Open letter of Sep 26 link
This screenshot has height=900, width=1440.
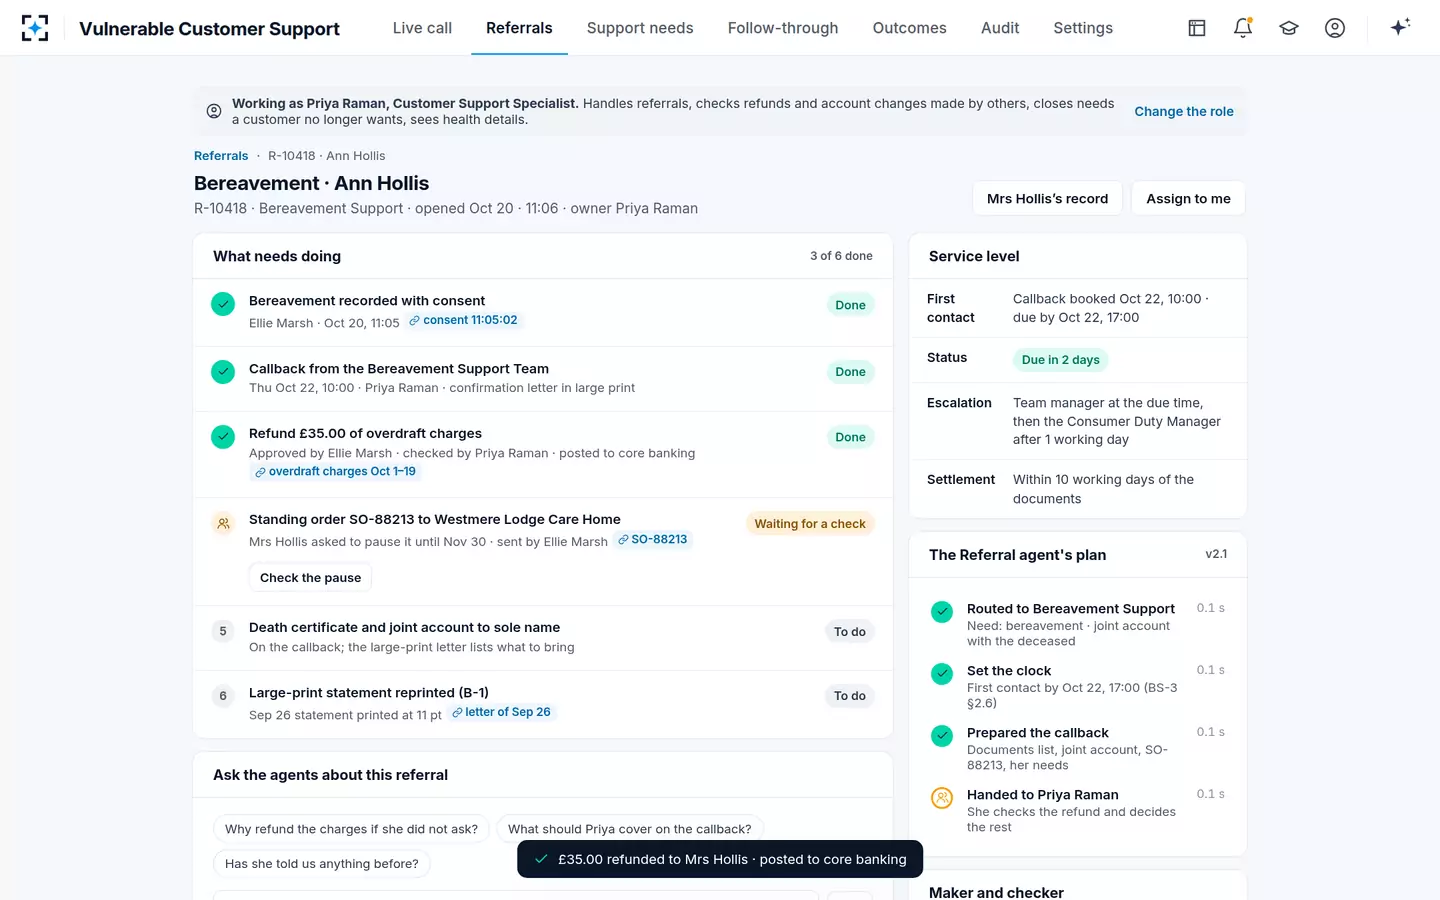[x=501, y=712]
